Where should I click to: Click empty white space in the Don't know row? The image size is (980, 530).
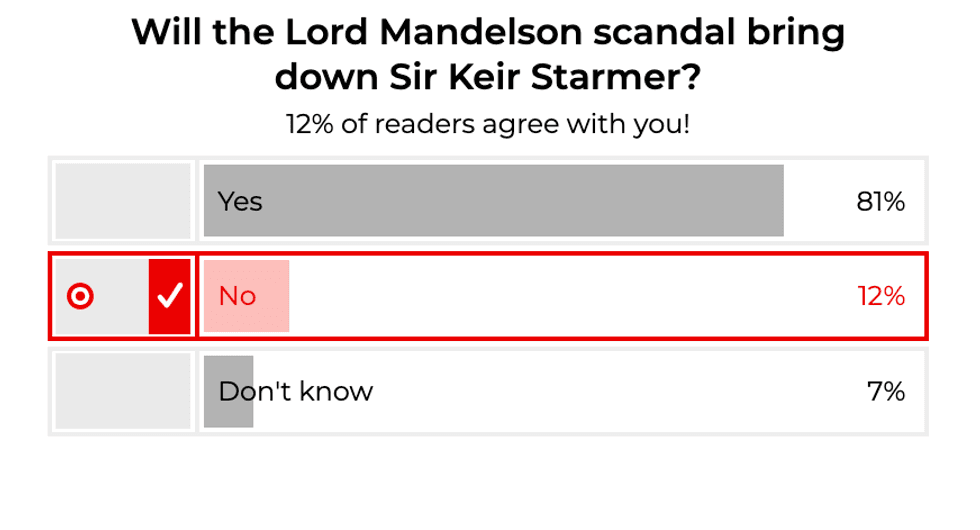600,391
